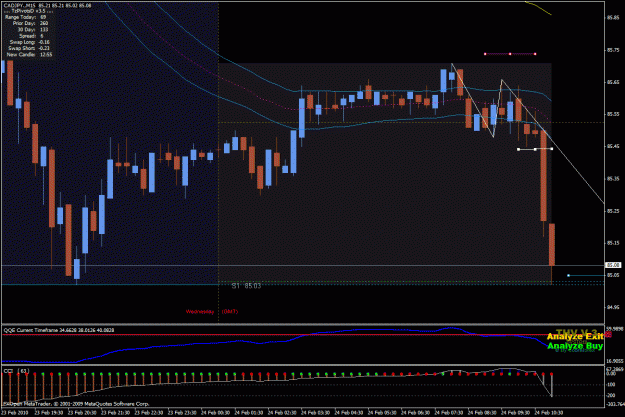Click the red 'Wednesday' day label
The height and width of the screenshot is (417, 625).
click(x=200, y=312)
